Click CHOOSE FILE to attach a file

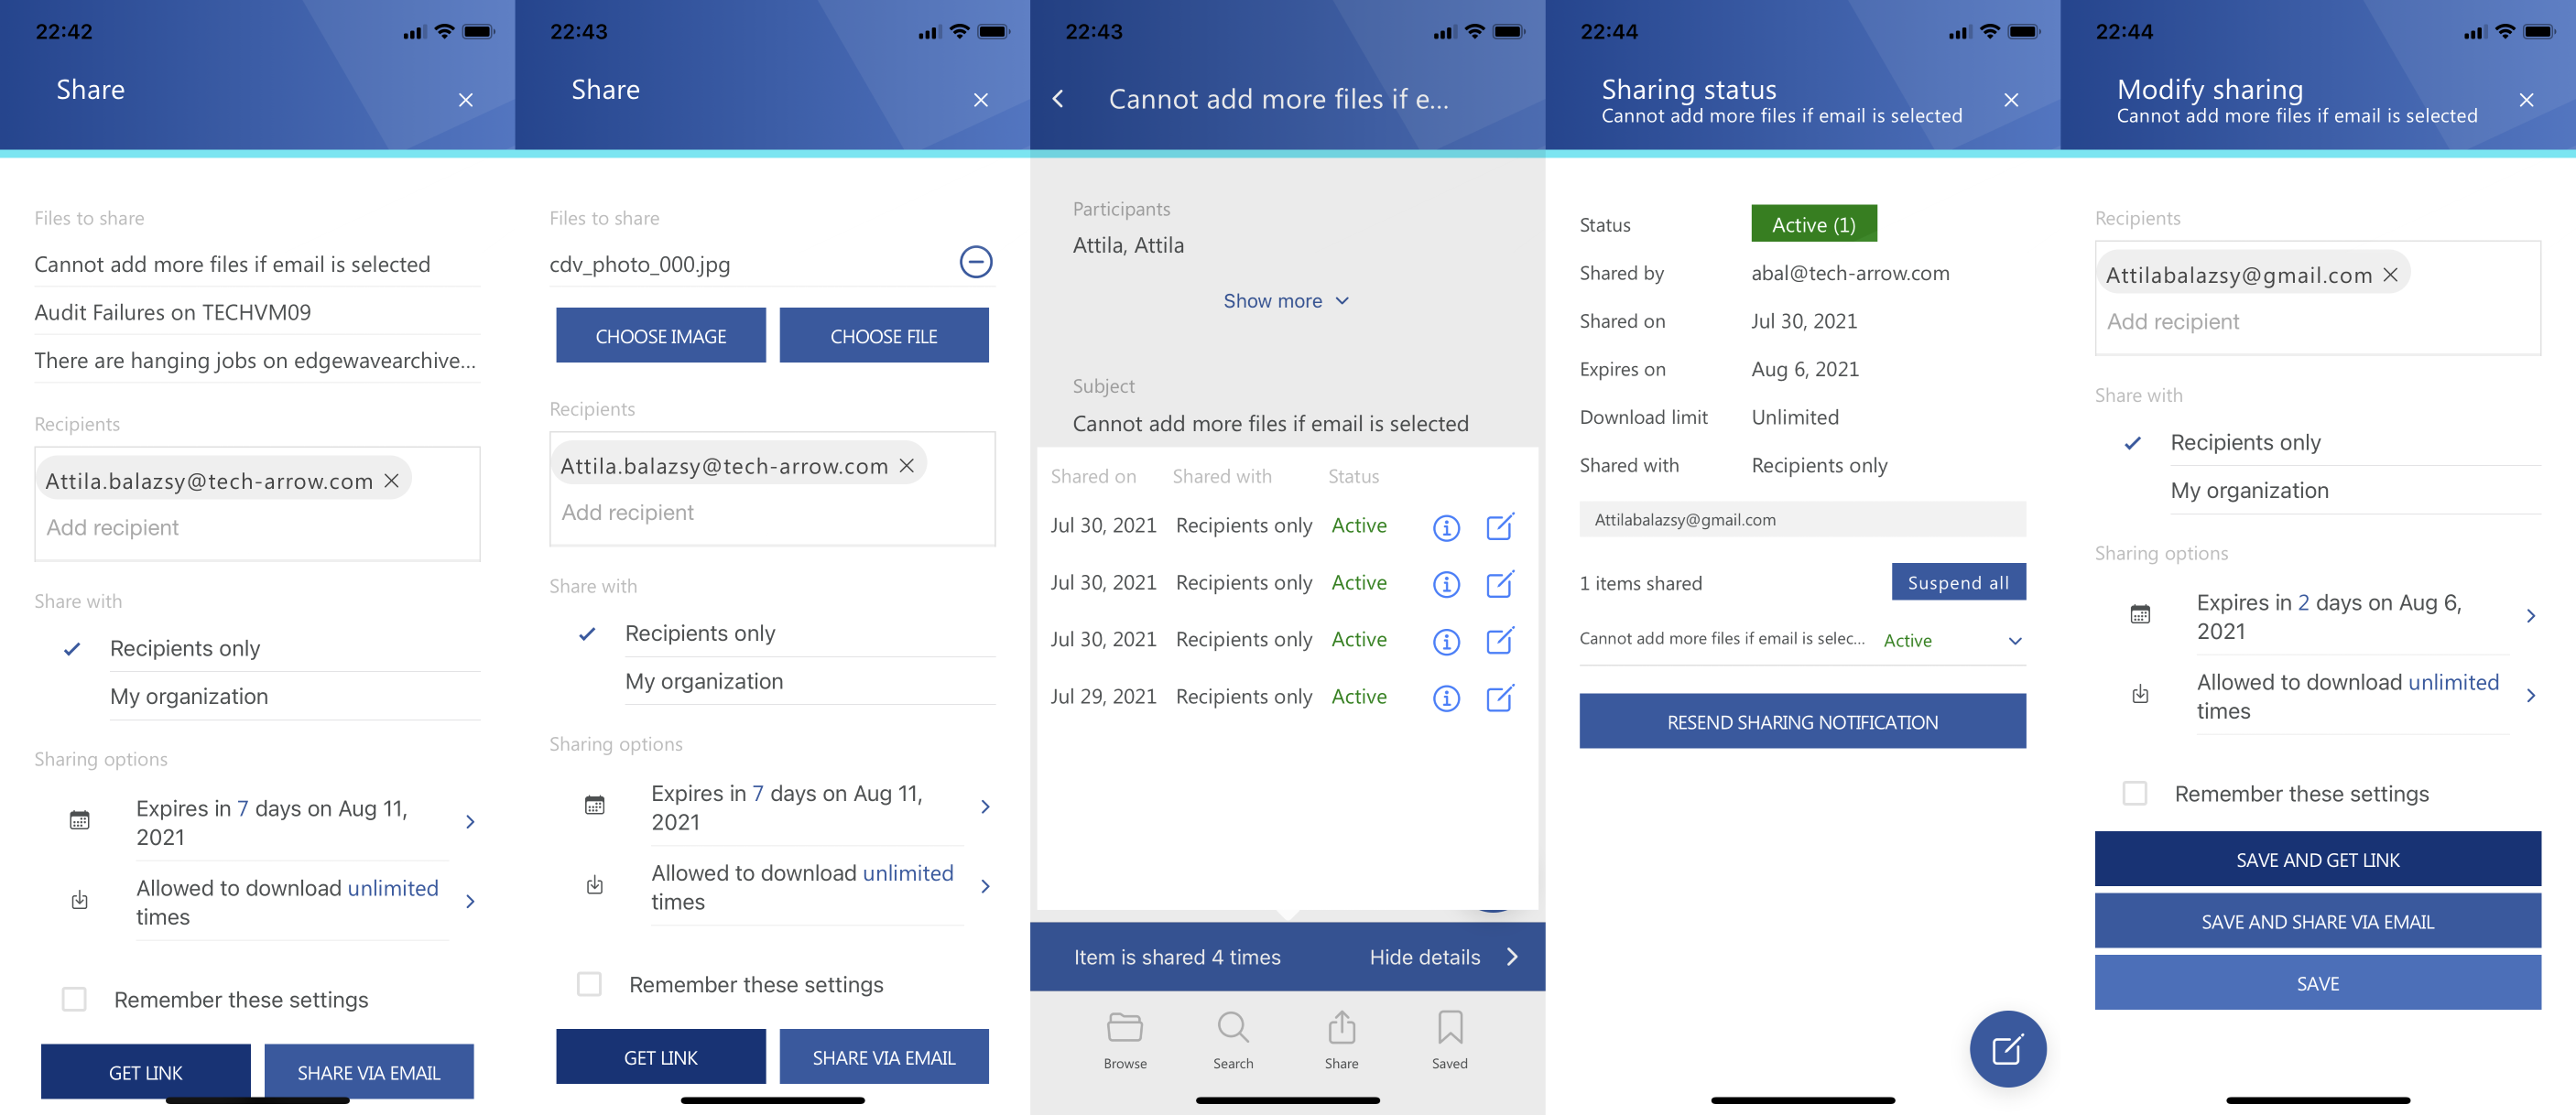click(884, 335)
